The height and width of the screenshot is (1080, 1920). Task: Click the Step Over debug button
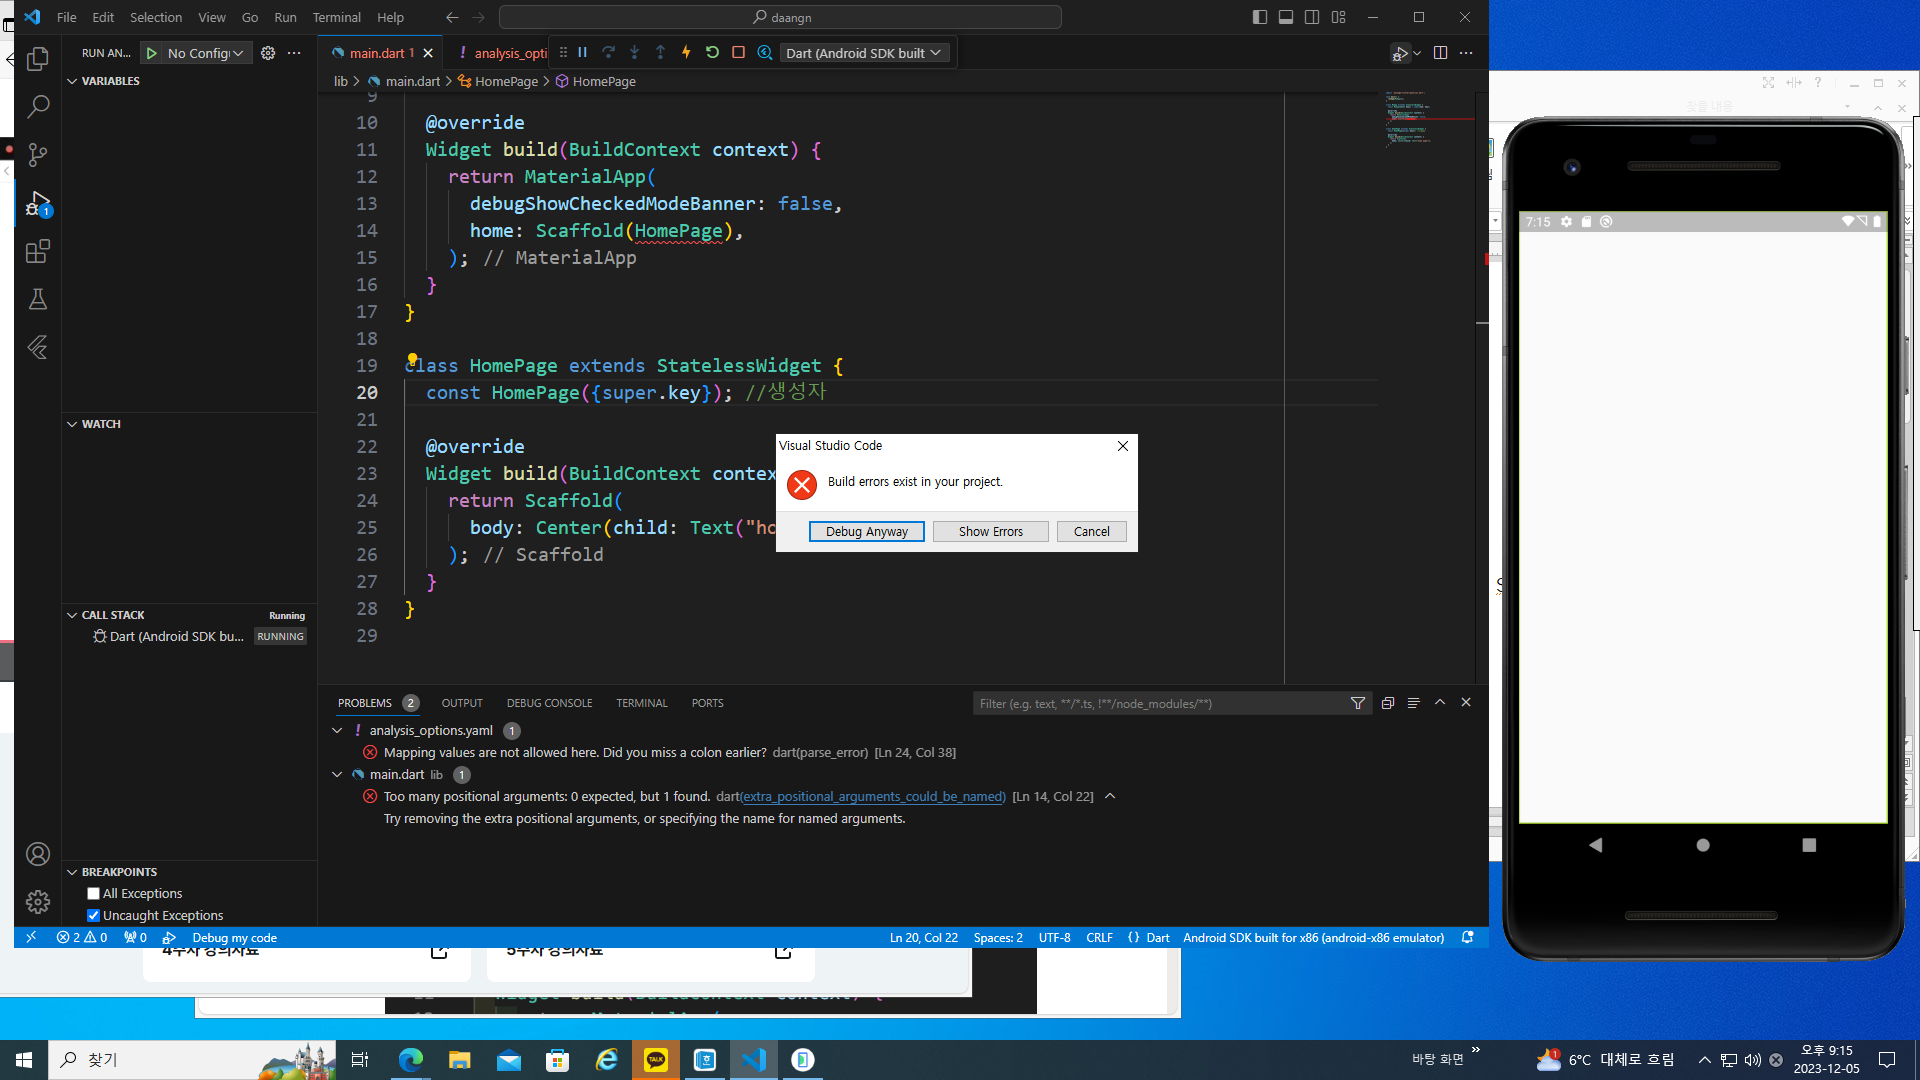[x=608, y=53]
